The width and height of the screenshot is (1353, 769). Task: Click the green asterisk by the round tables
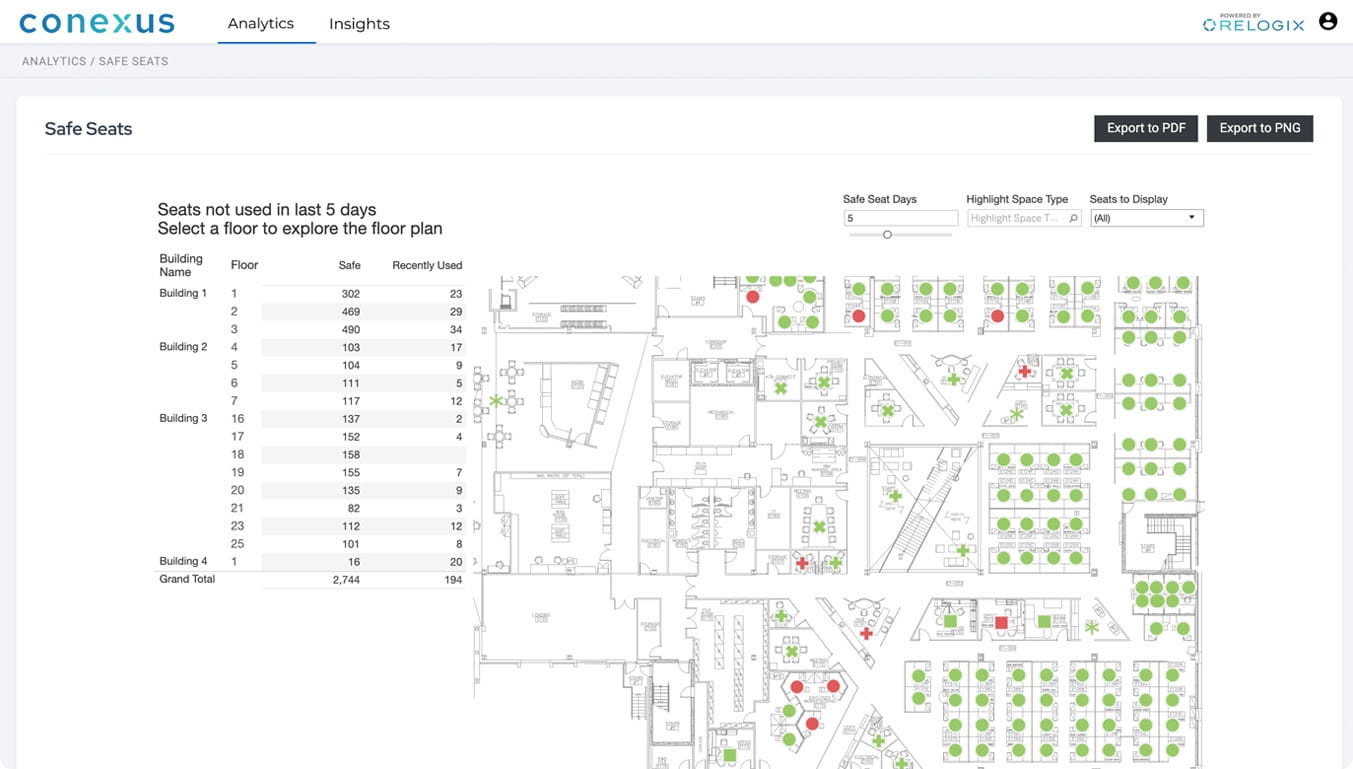point(496,401)
